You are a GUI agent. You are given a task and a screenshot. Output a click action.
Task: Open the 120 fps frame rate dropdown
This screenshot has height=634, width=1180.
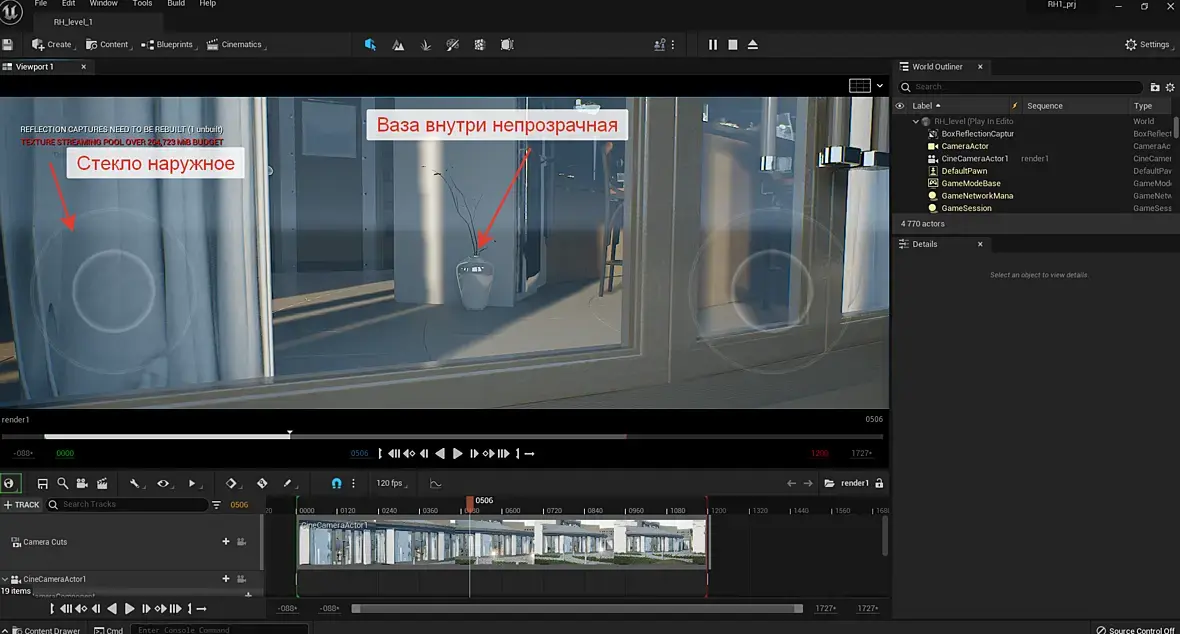(389, 483)
